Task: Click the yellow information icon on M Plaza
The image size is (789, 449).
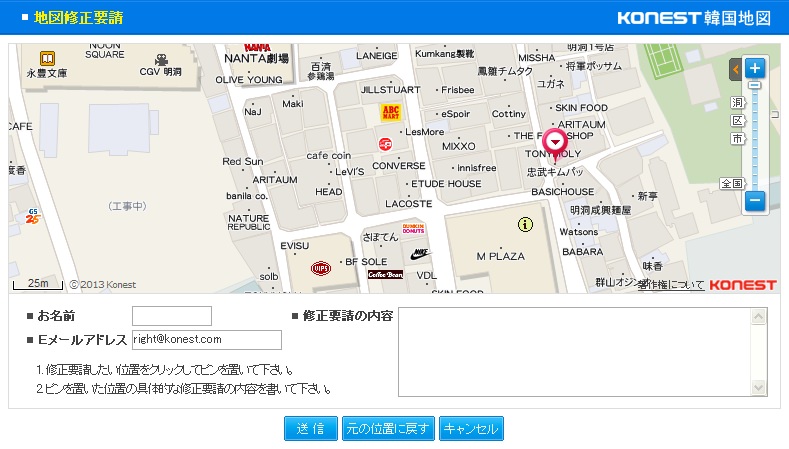Action: coord(525,224)
